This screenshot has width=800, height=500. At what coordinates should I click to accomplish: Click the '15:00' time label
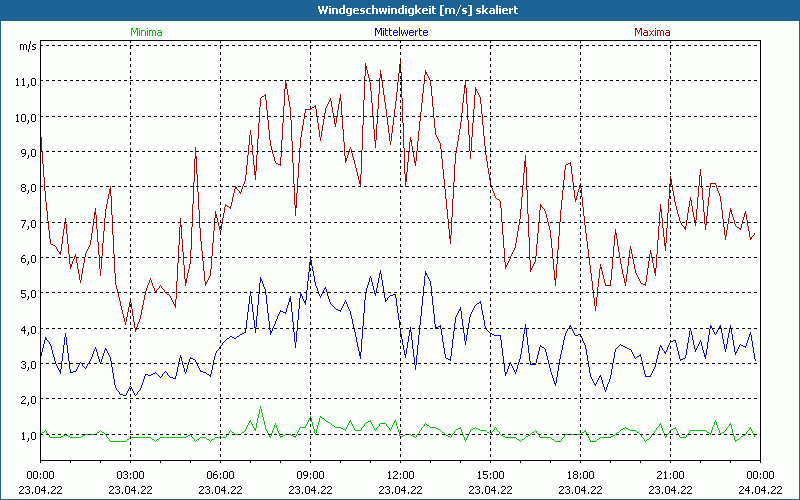pos(490,476)
